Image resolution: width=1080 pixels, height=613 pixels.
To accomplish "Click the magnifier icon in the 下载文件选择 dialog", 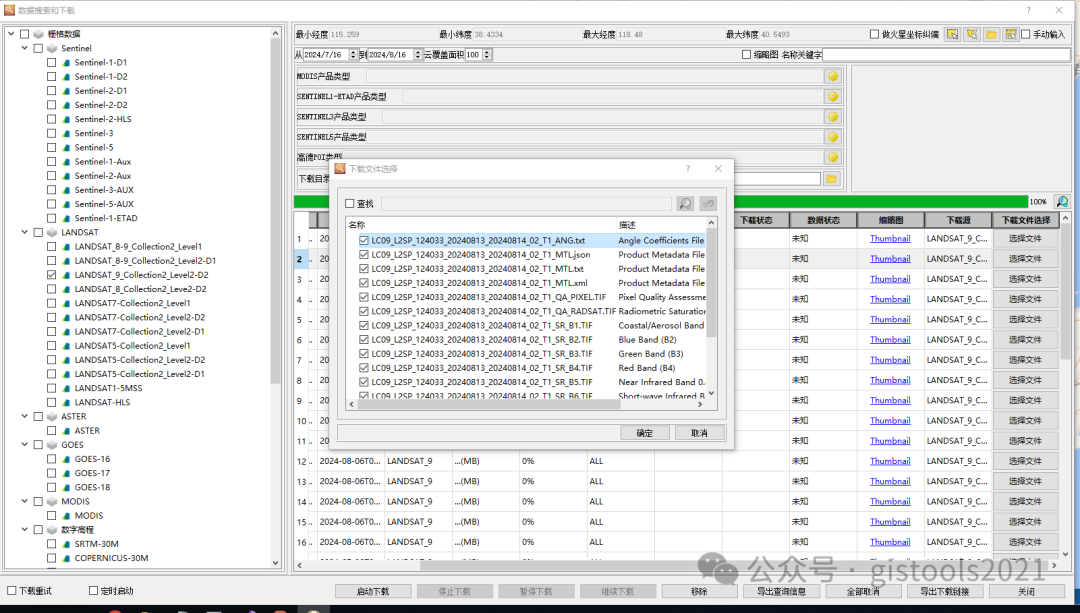I will pyautogui.click(x=685, y=203).
